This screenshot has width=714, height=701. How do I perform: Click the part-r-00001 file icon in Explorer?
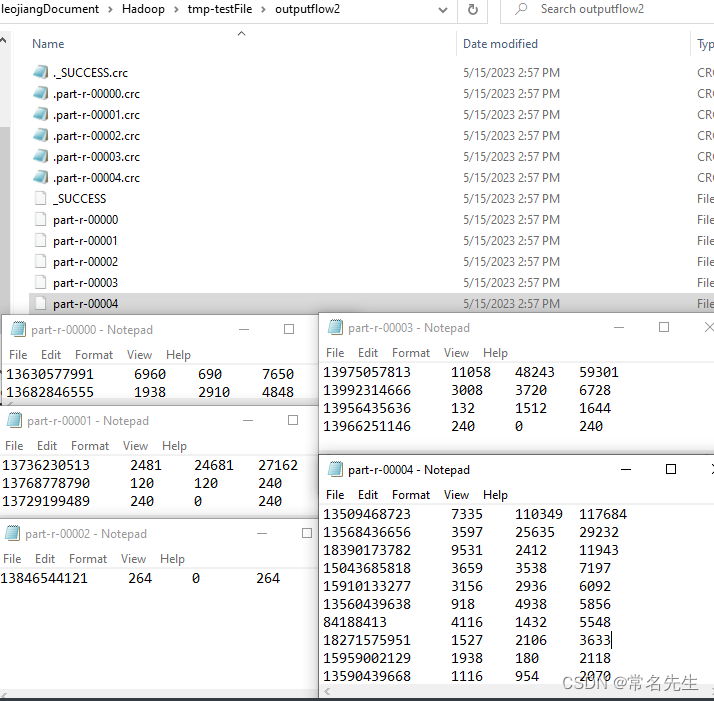point(41,240)
